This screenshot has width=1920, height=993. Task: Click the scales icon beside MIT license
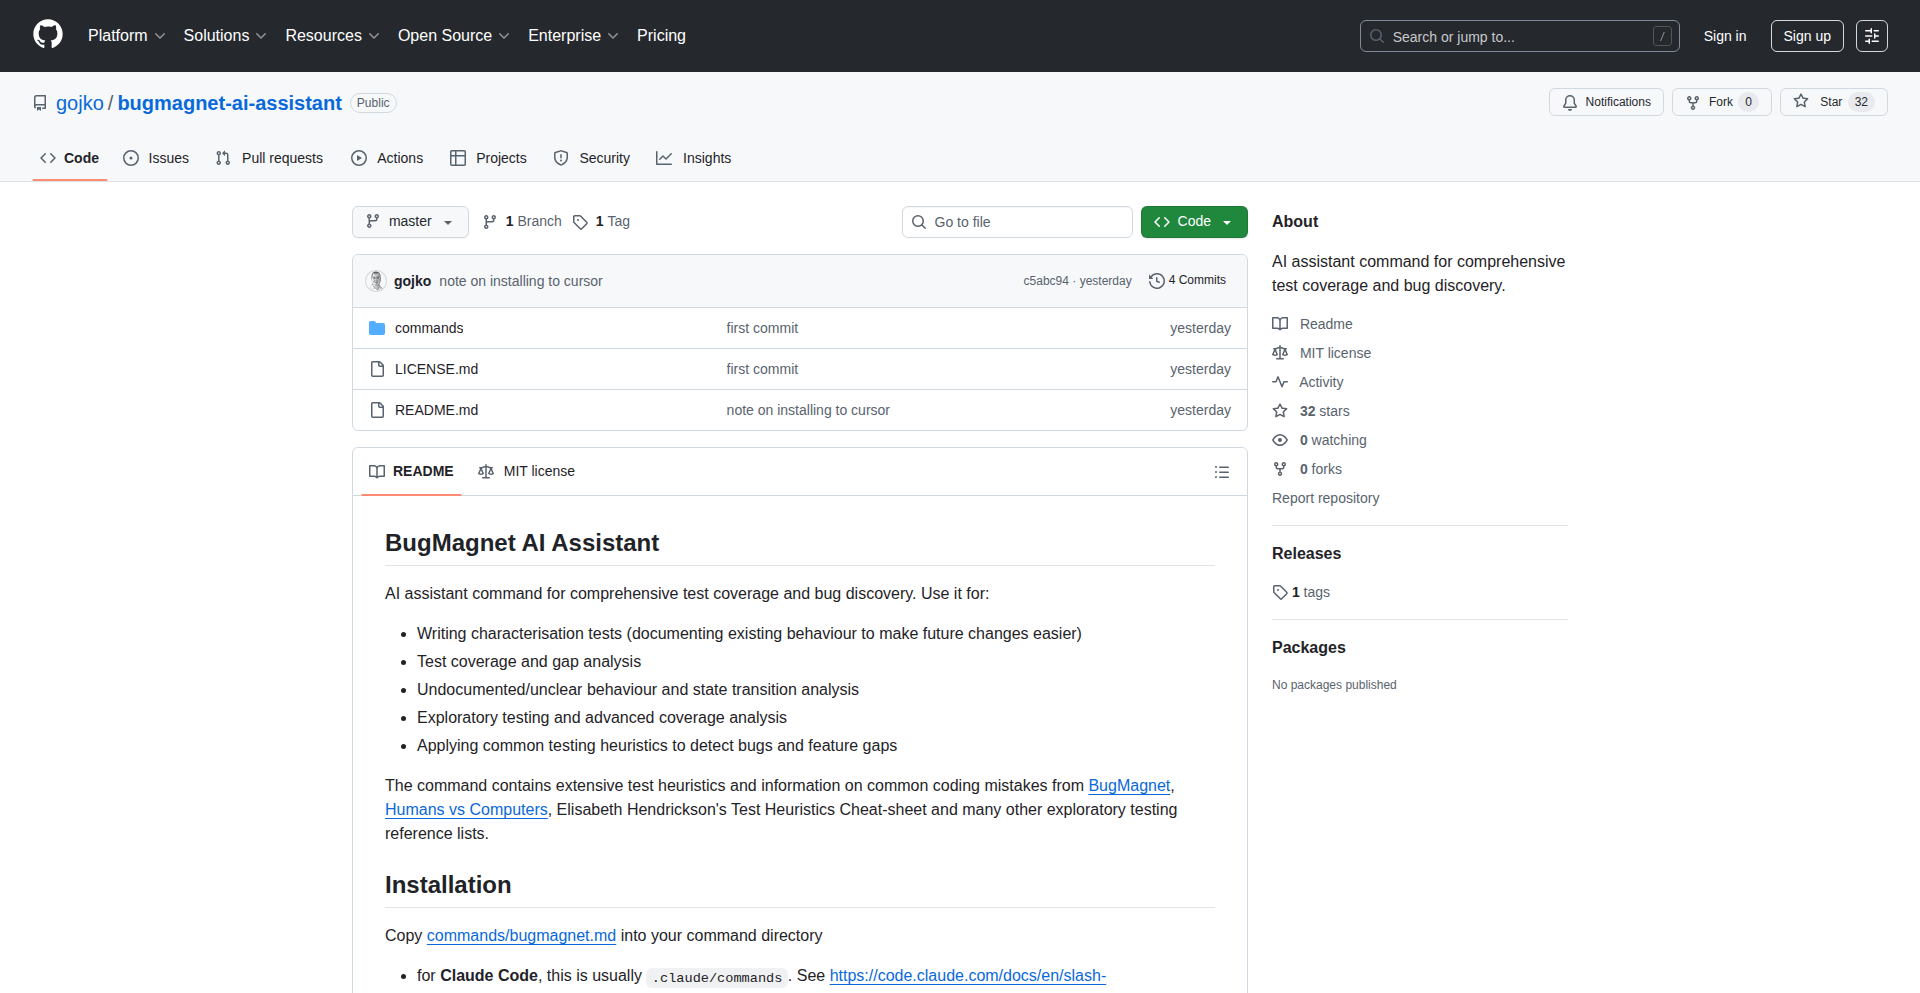click(x=1280, y=352)
